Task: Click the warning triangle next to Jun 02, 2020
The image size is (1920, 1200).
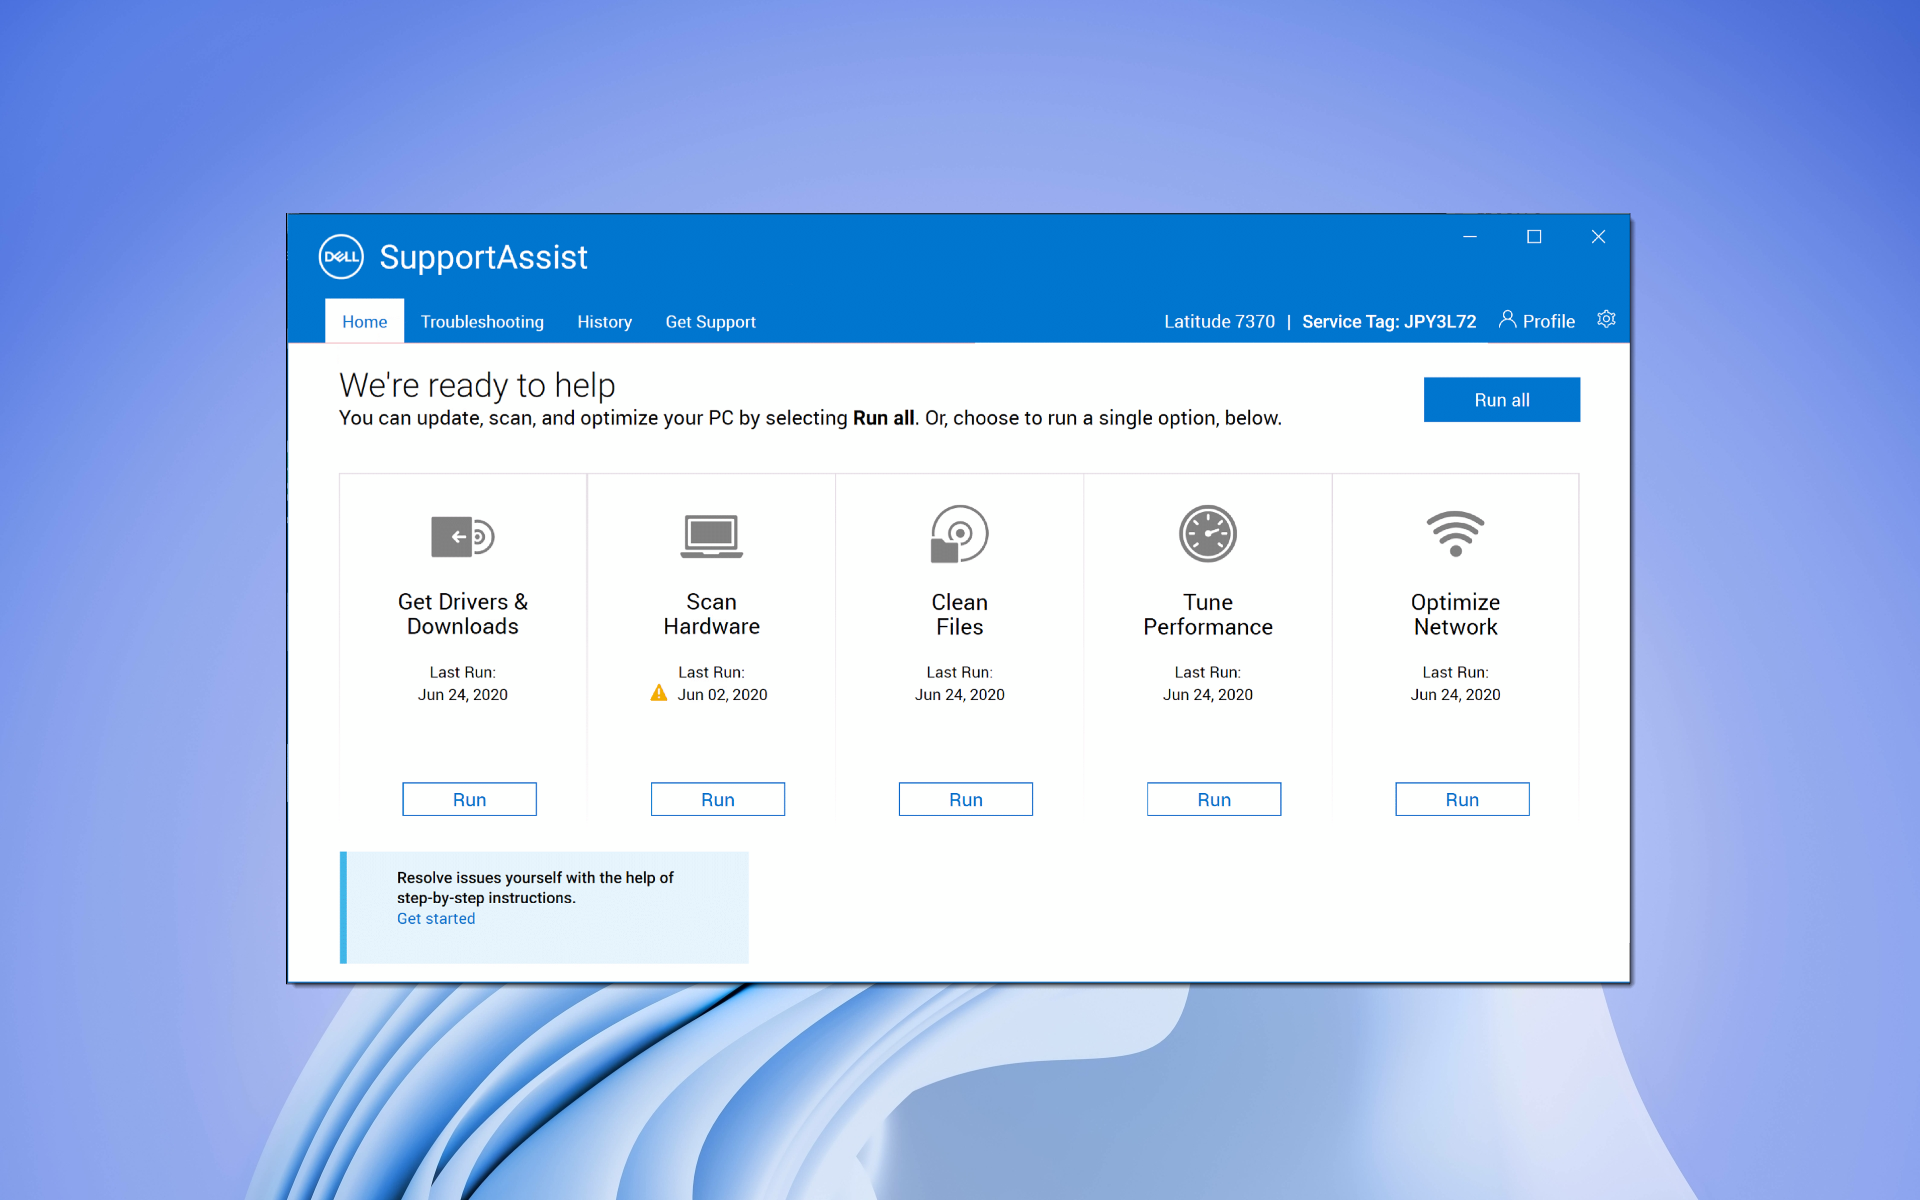Action: pos(659,693)
